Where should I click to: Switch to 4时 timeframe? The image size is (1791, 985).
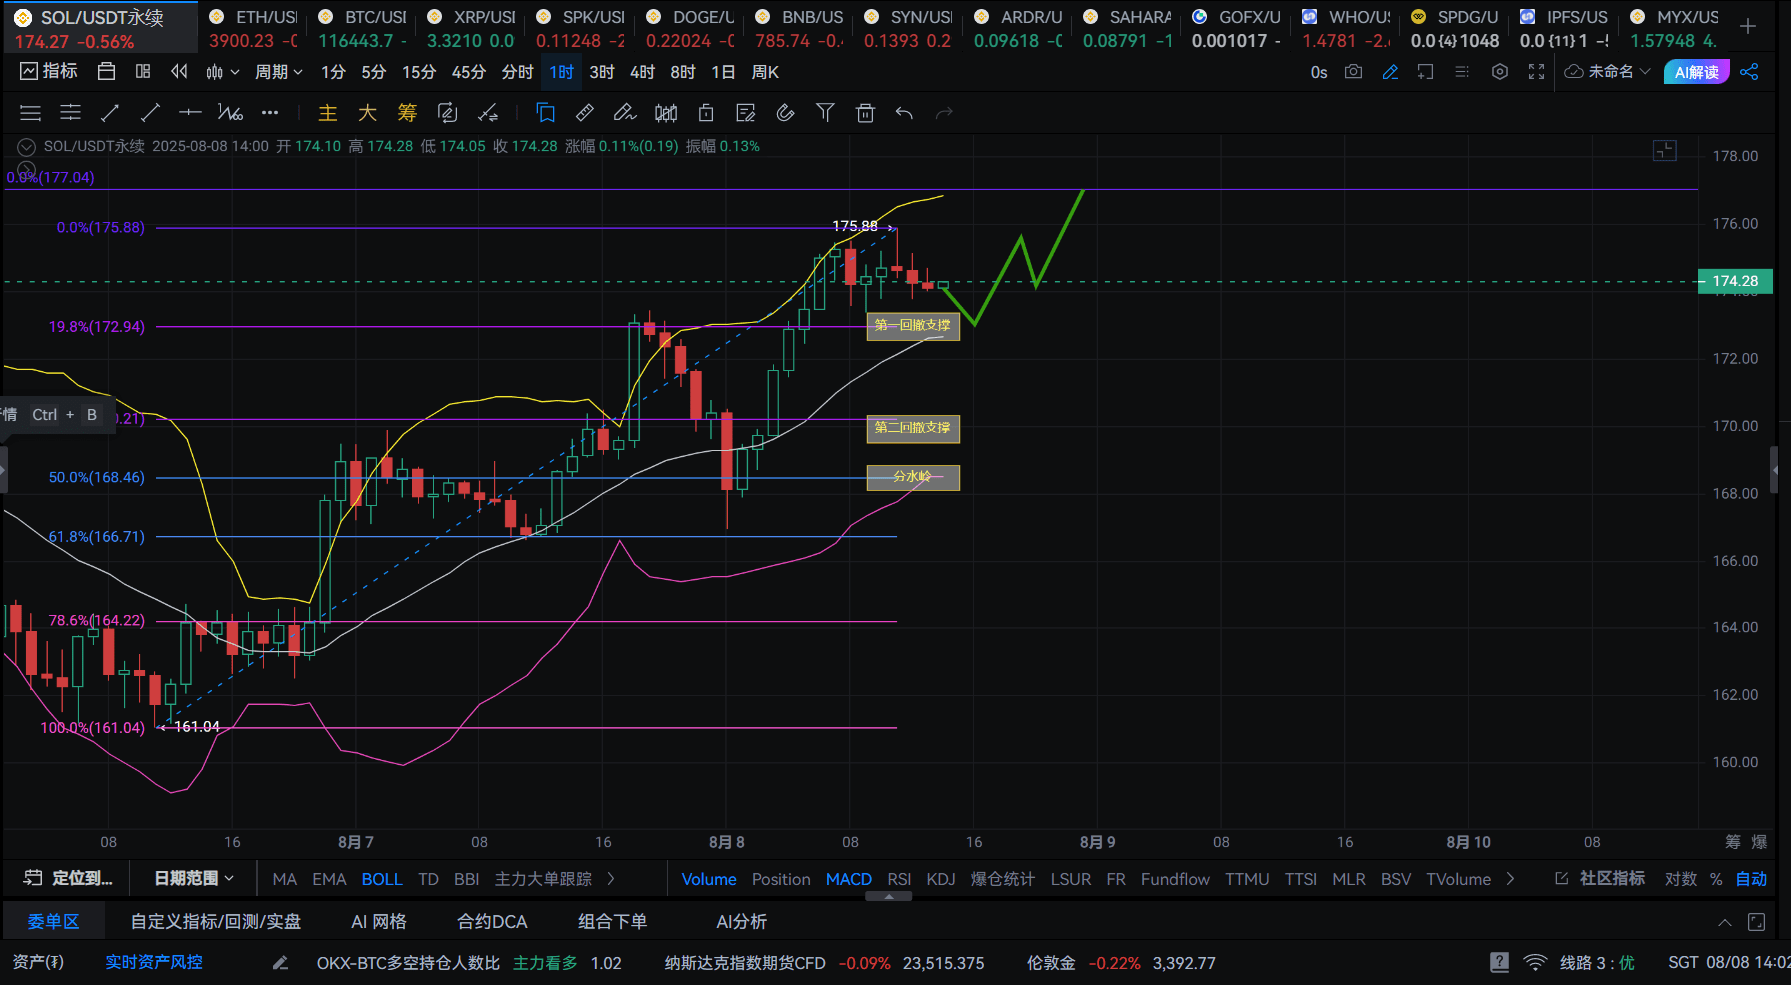tap(642, 72)
